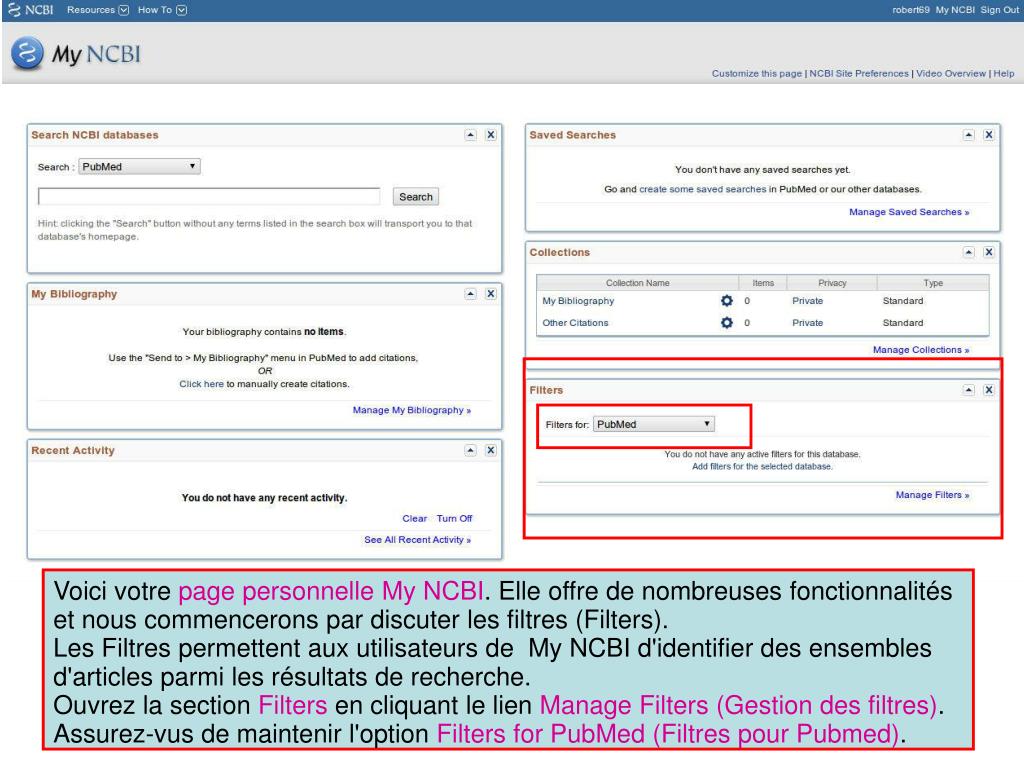Open My Bibliography collection
This screenshot has width=1024, height=768.
[x=578, y=300]
